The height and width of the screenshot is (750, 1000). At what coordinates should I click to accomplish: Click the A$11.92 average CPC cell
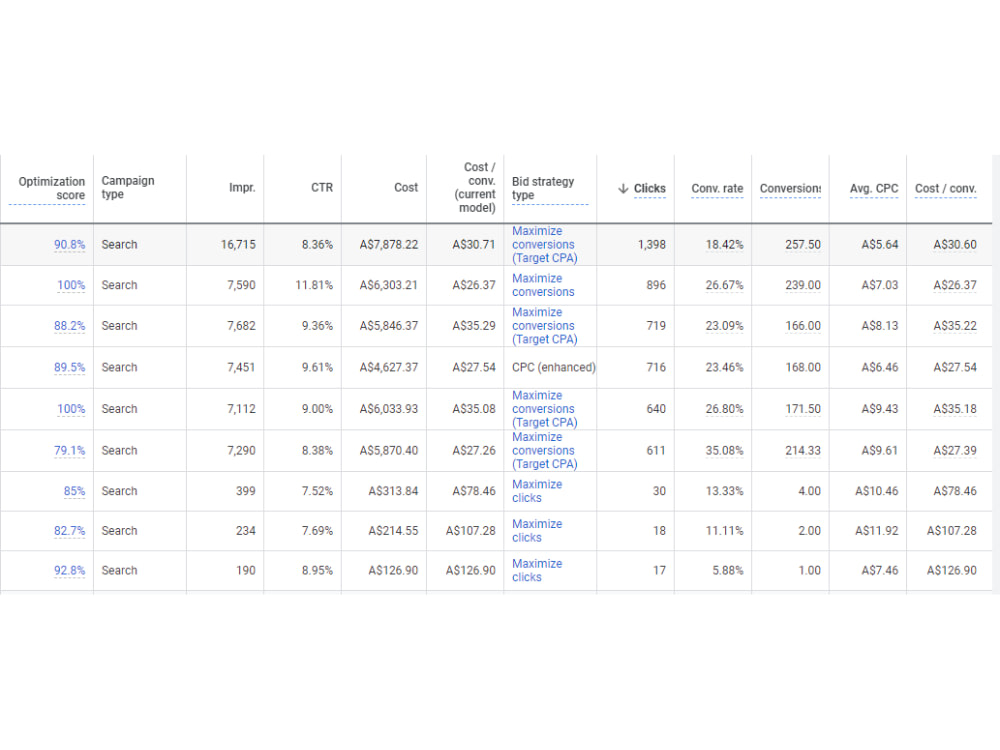point(877,531)
